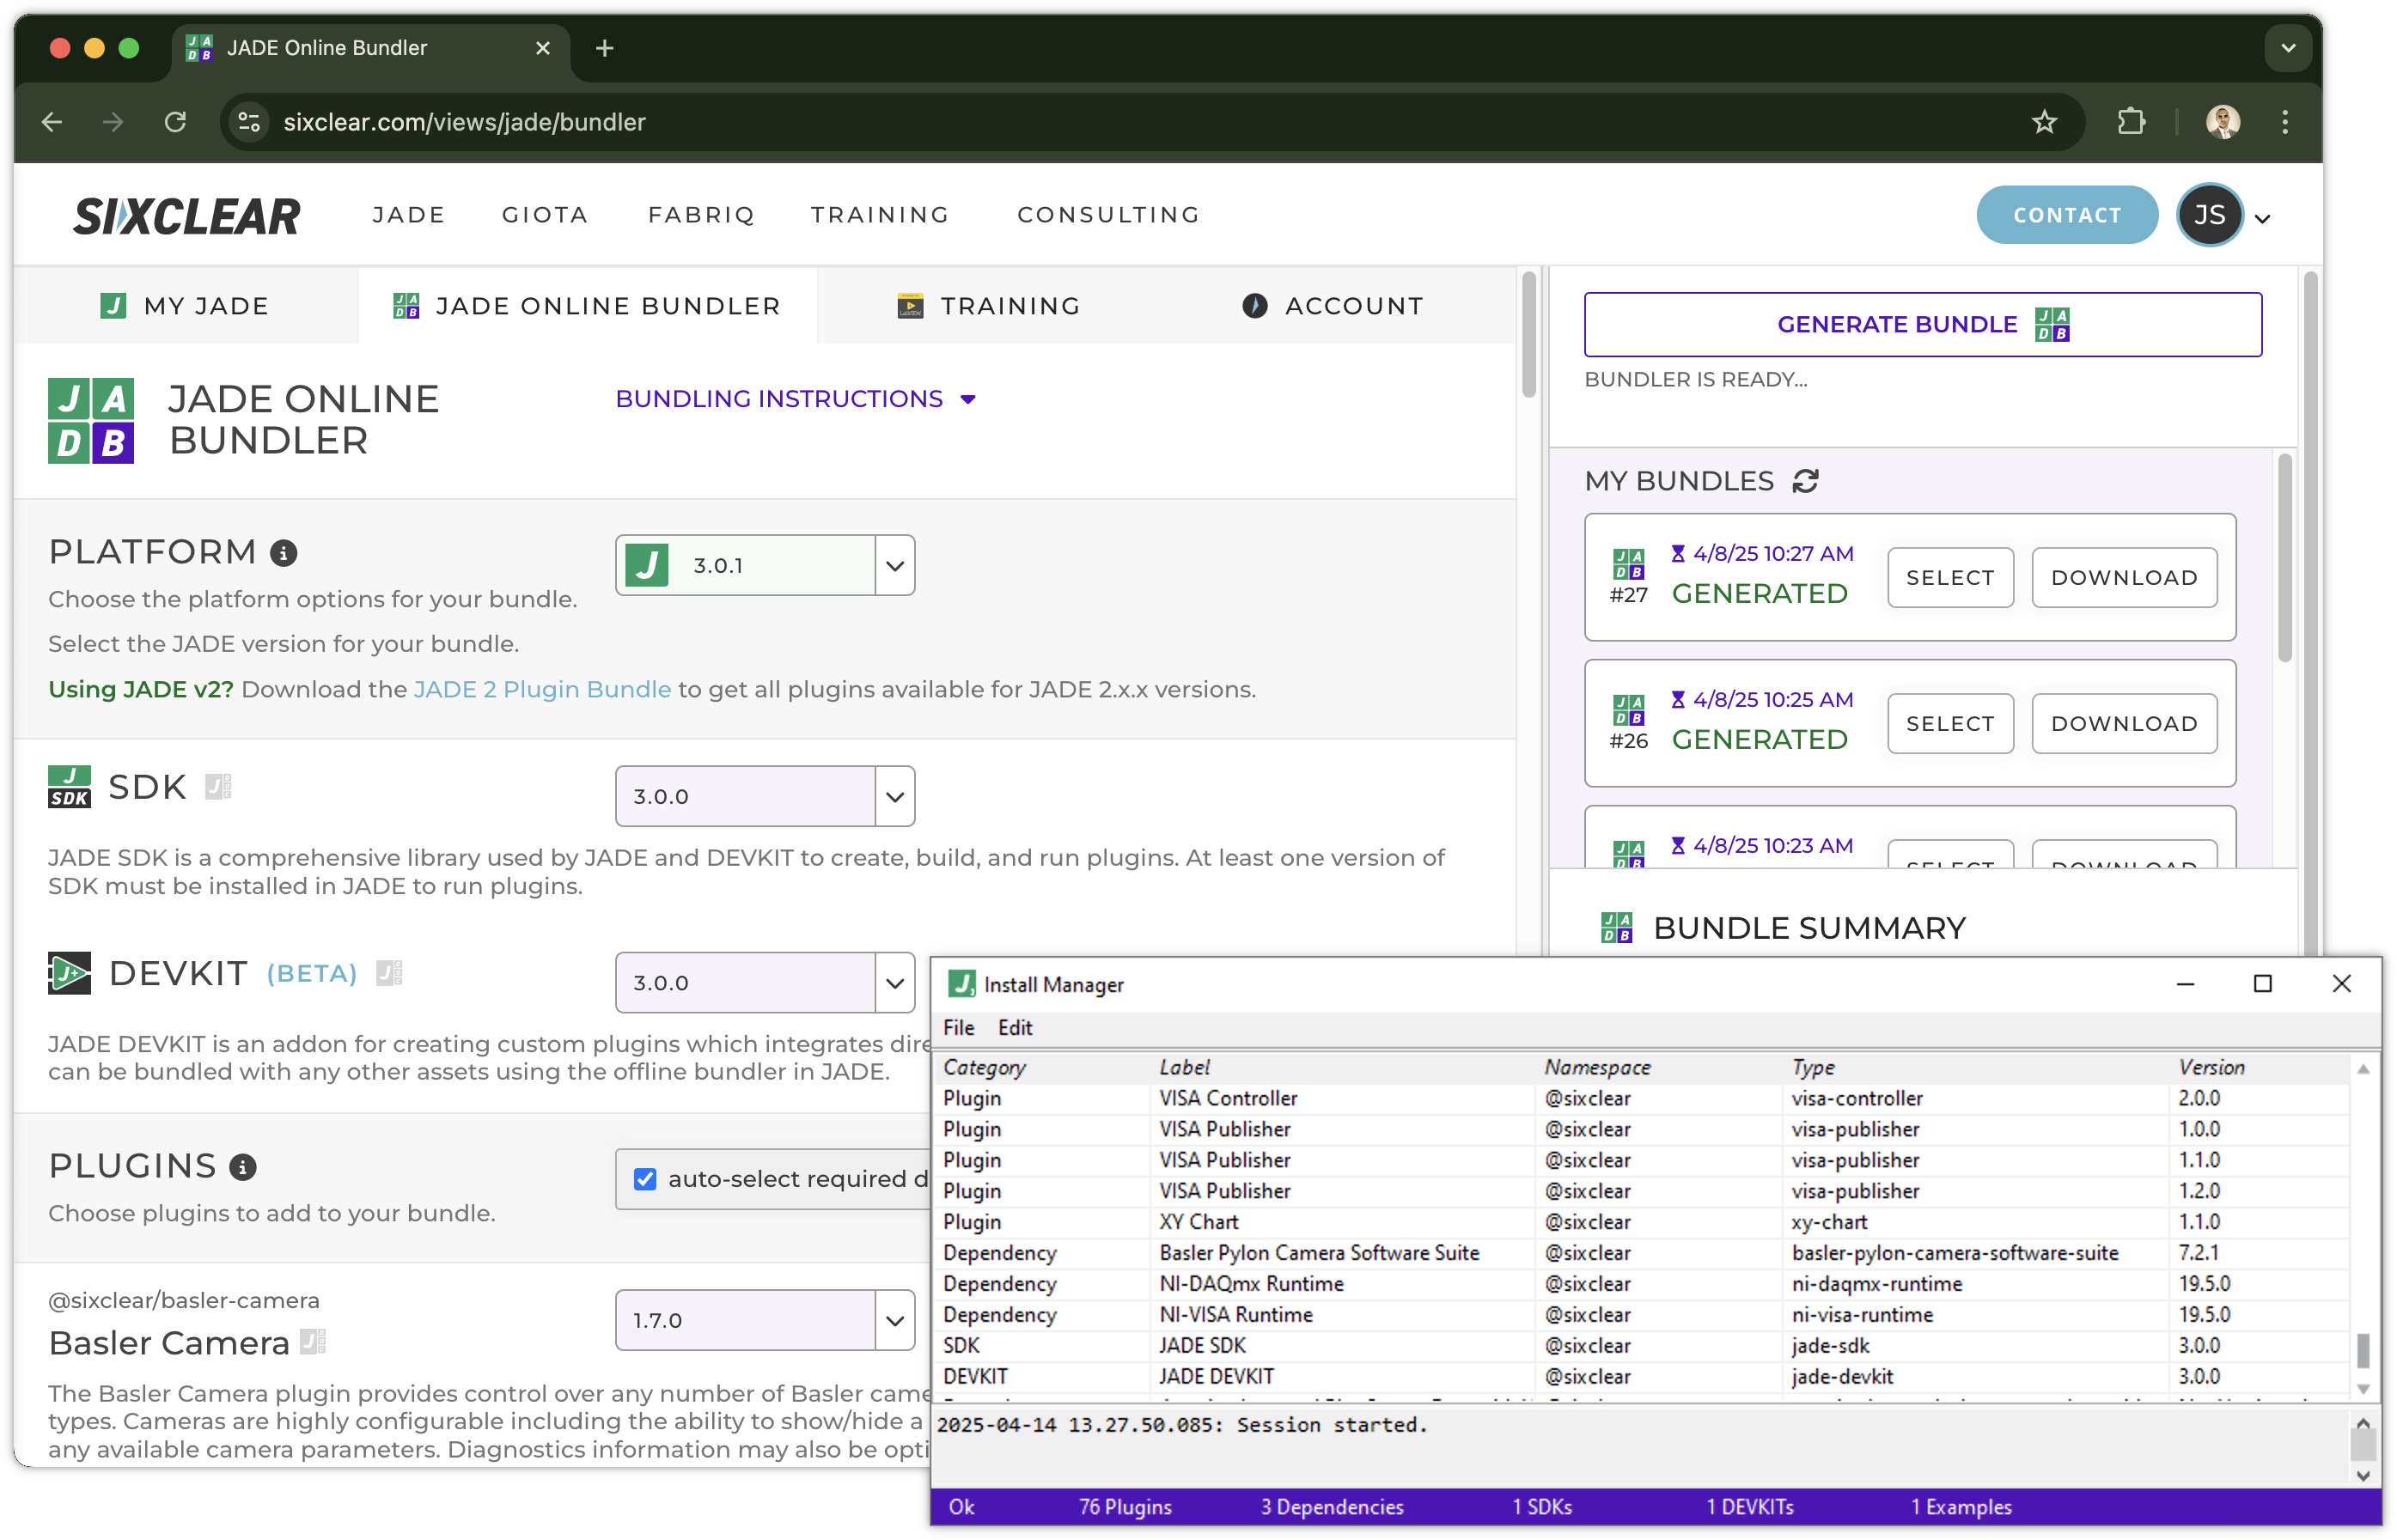Click the Plugins info icon
Image resolution: width=2397 pixels, height=1540 pixels.
(242, 1167)
